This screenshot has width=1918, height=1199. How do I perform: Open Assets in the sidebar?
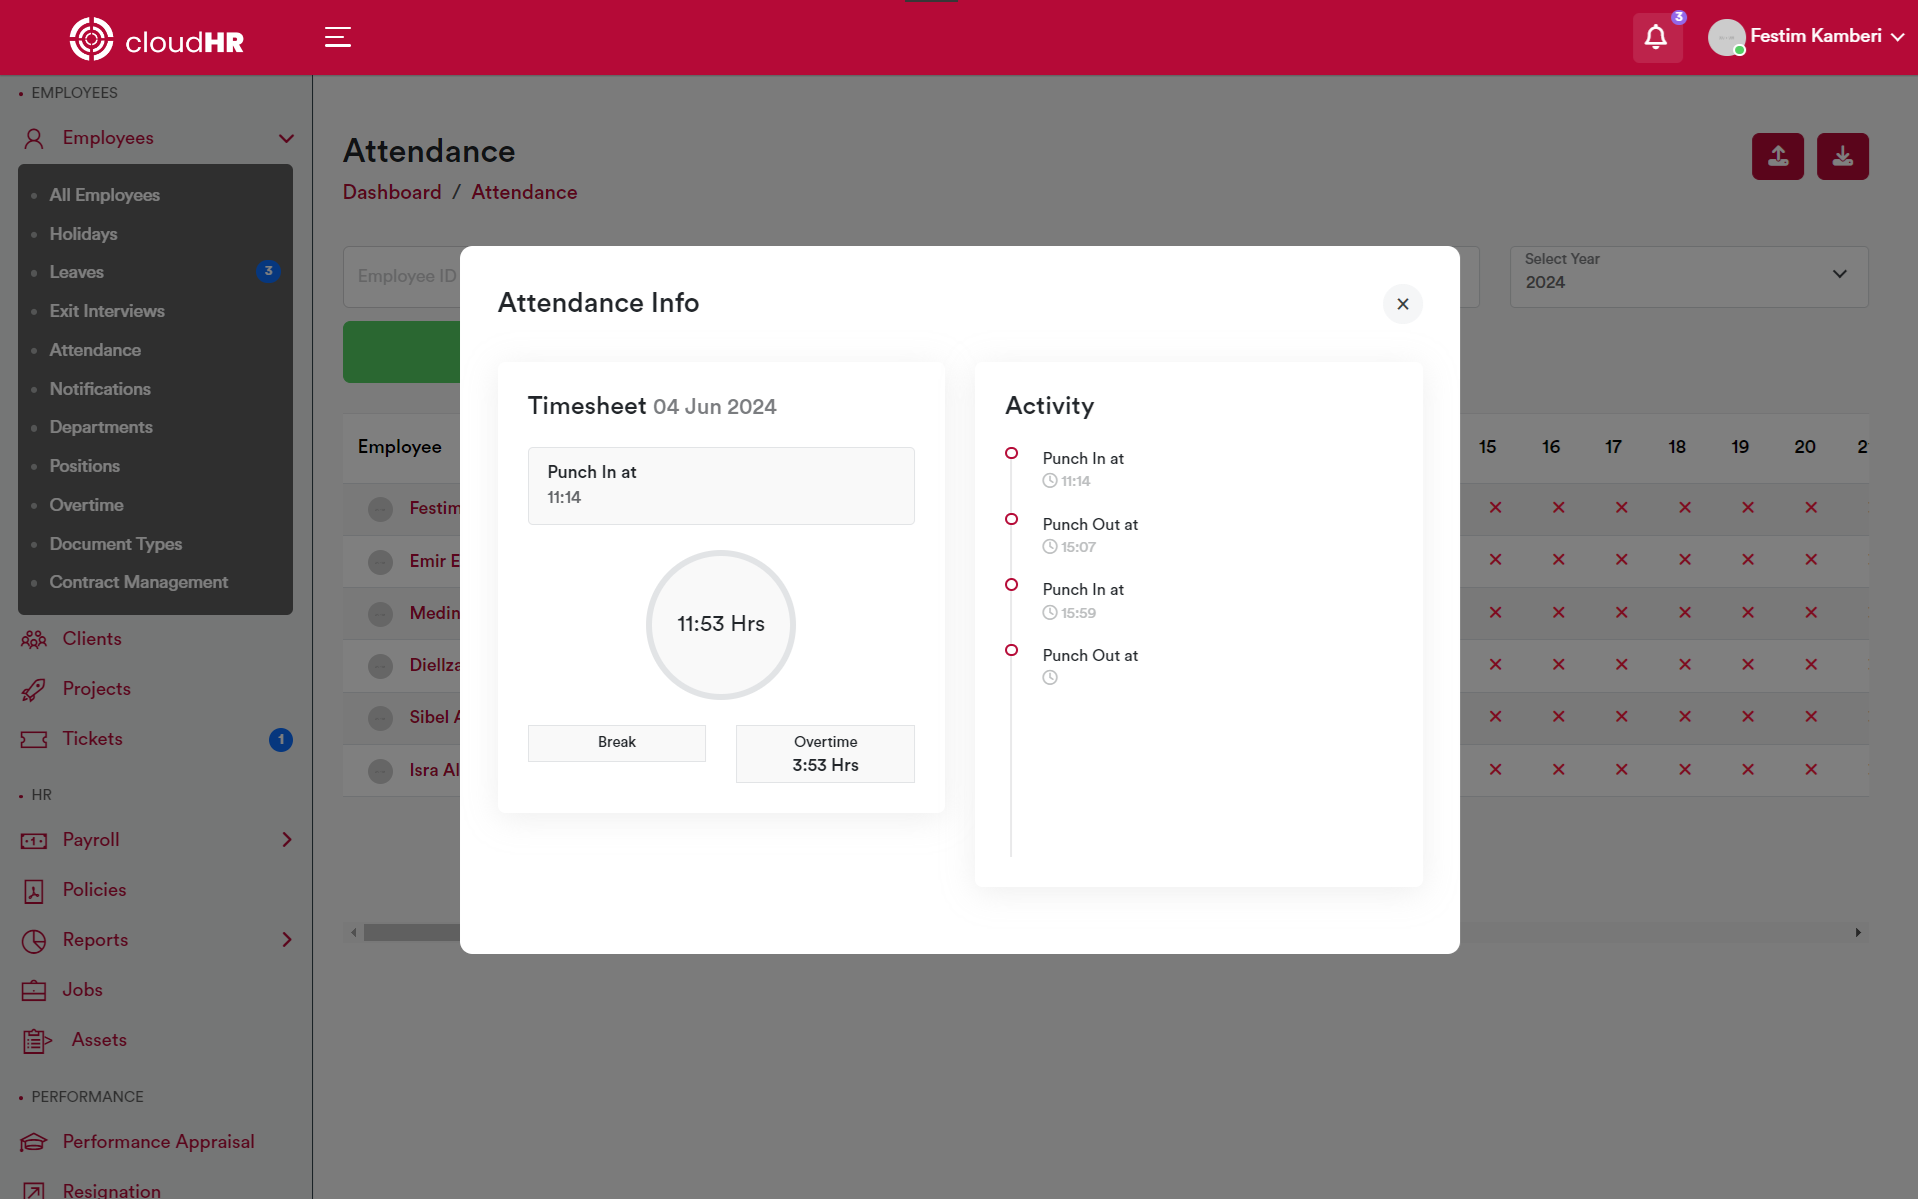click(x=98, y=1040)
